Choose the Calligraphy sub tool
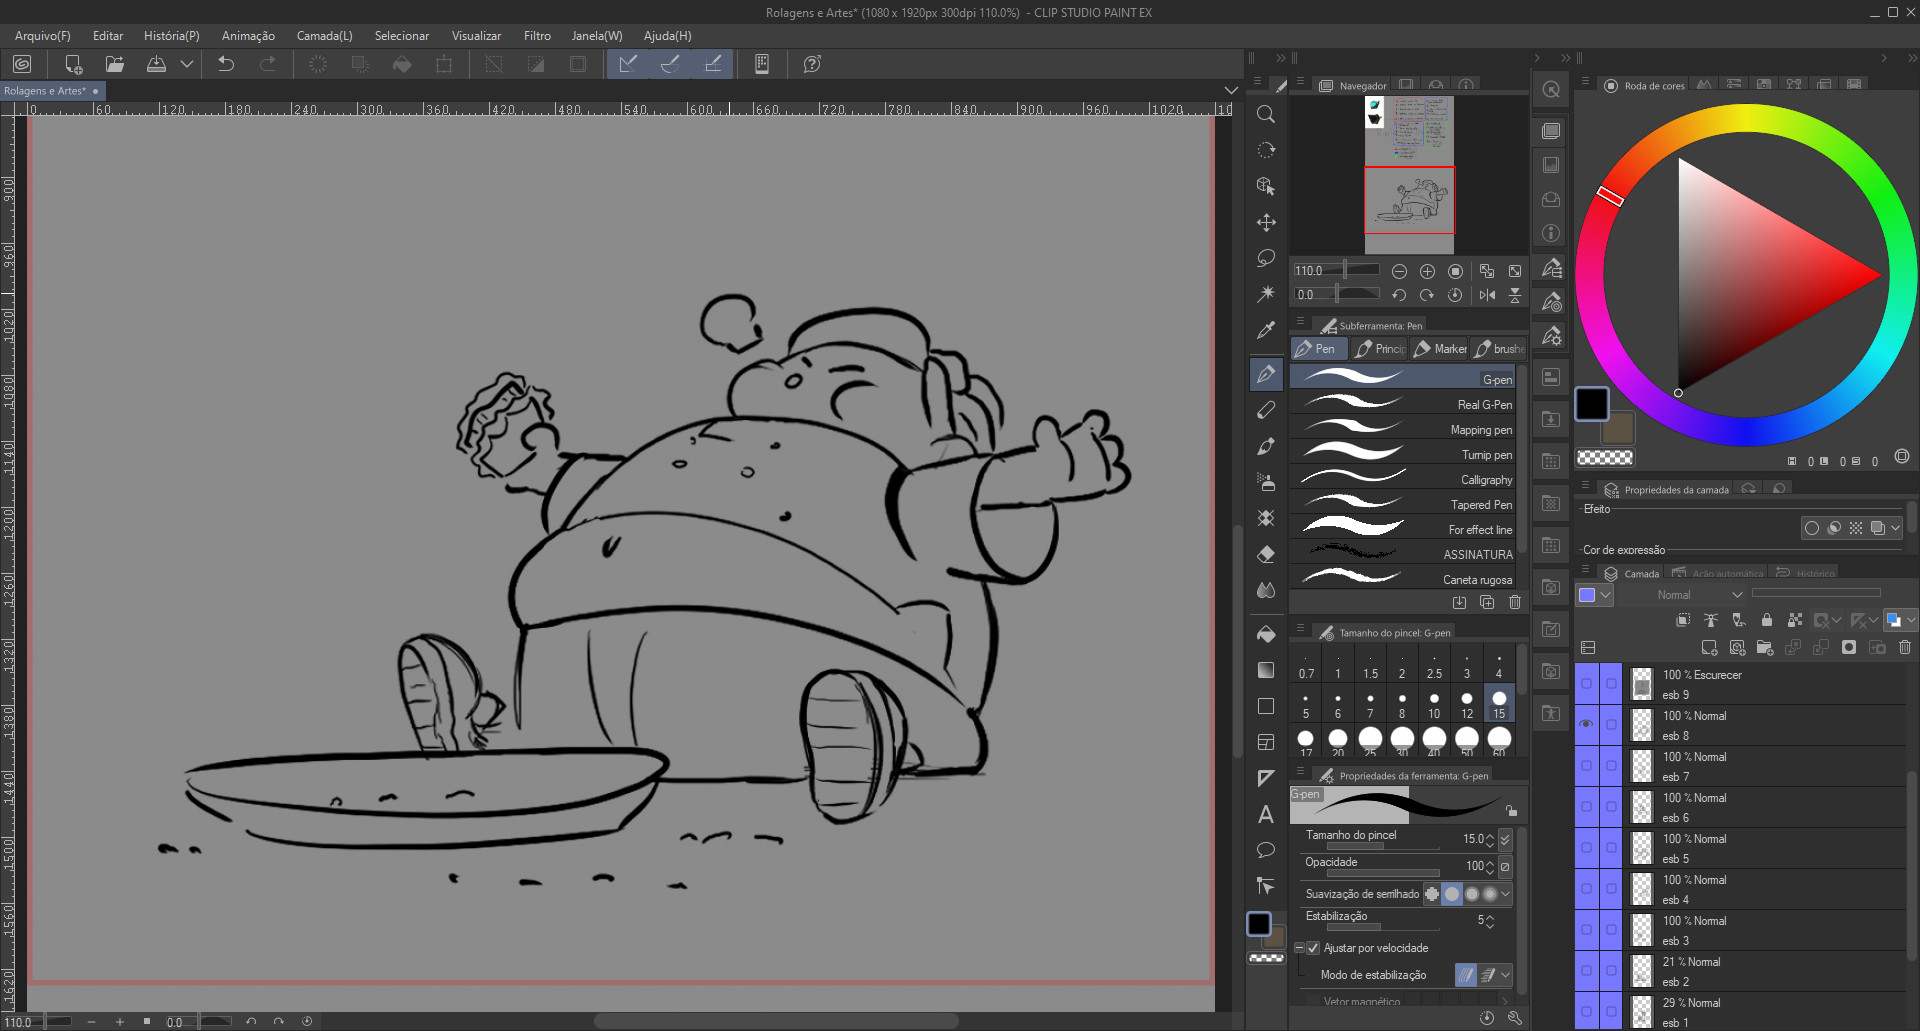 (x=1402, y=480)
